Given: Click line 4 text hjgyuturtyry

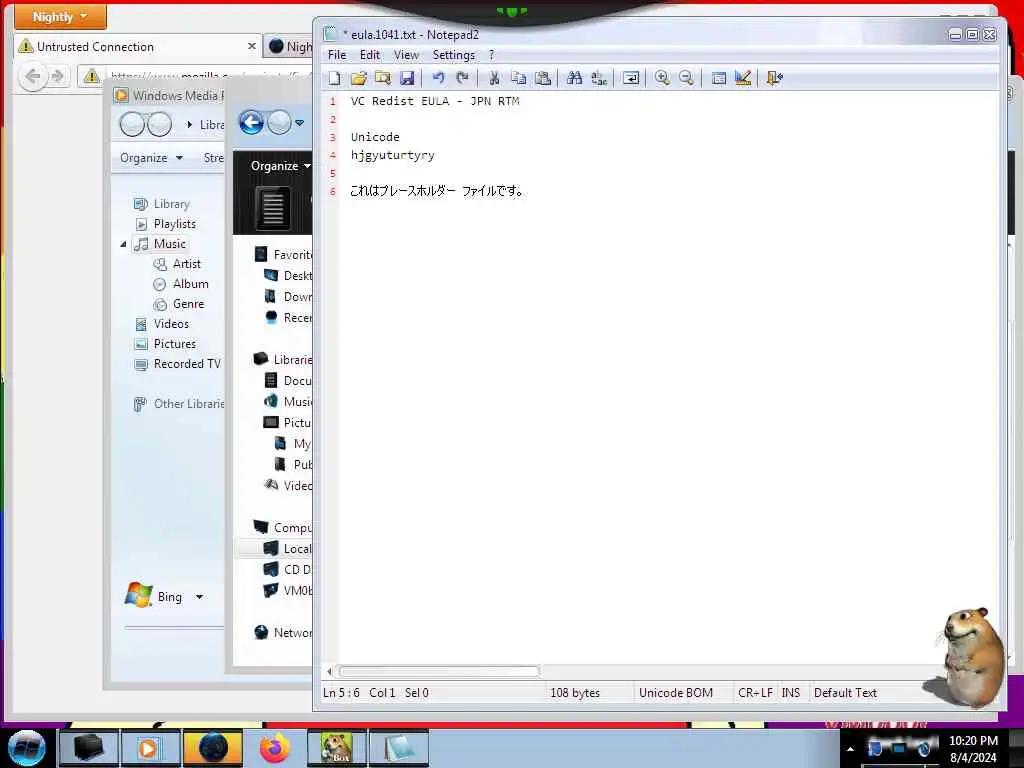Looking at the screenshot, I should coord(392,155).
